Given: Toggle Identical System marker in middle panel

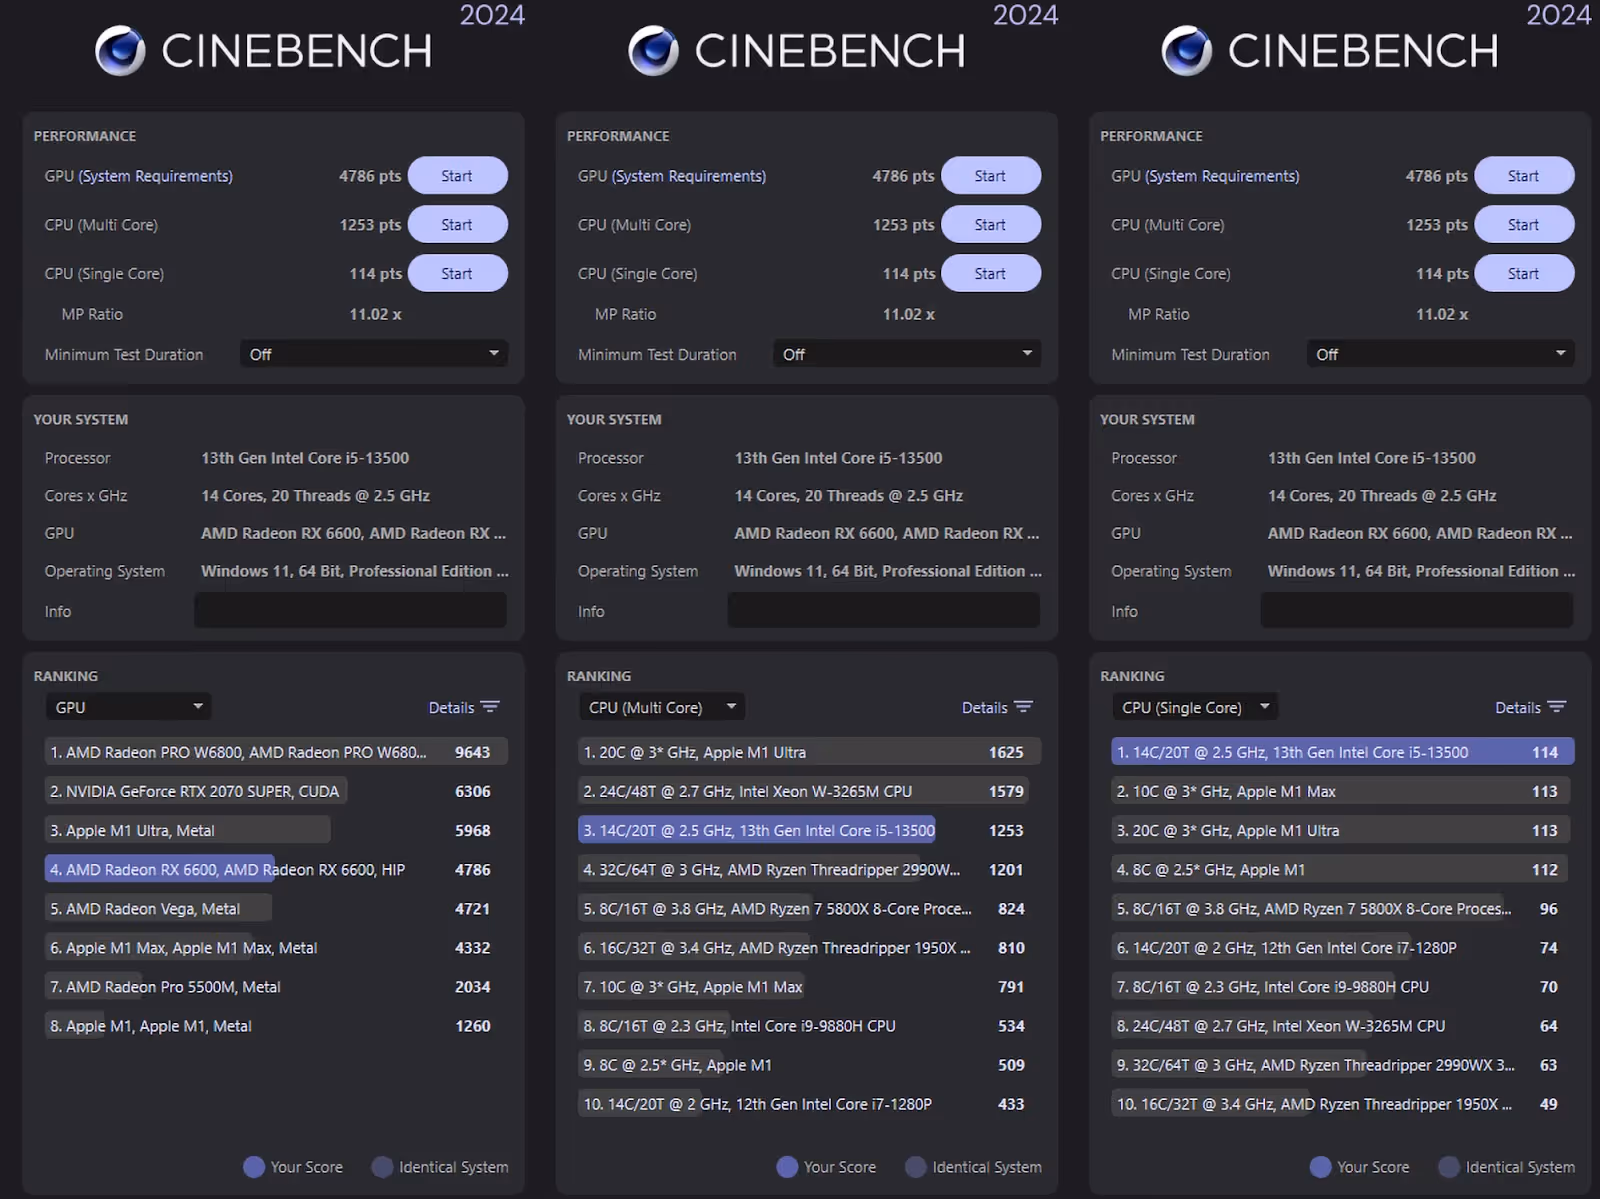Looking at the screenshot, I should [x=915, y=1167].
